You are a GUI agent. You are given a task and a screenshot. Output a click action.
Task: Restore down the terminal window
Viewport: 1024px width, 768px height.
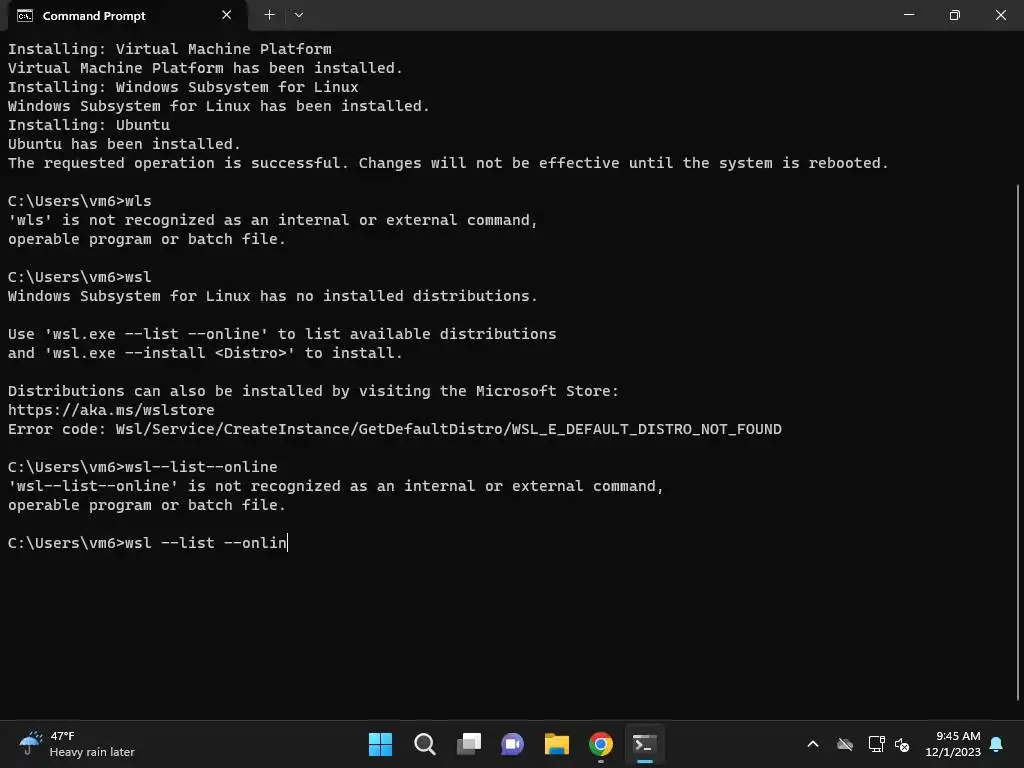click(x=954, y=15)
